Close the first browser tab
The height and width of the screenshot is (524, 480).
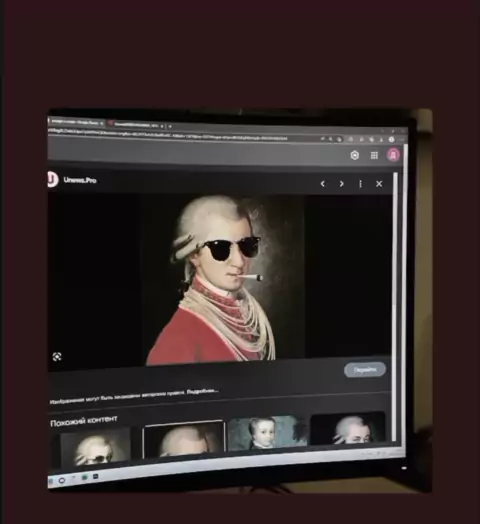pyautogui.click(x=102, y=123)
